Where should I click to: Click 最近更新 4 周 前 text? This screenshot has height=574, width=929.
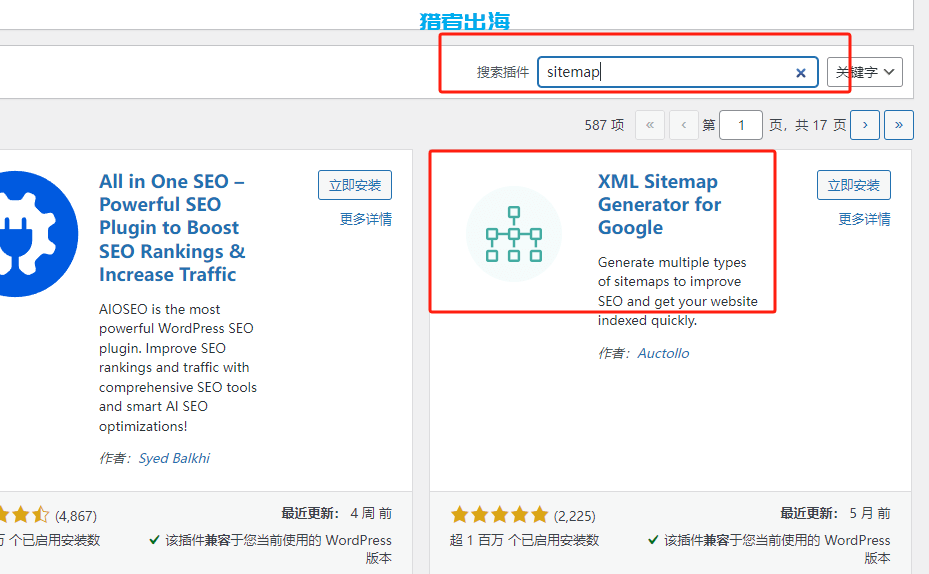(x=337, y=513)
